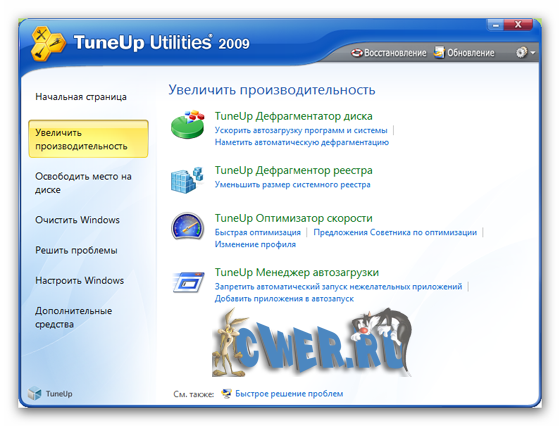Click the Быстрое решение проблем monitor icon
Viewport: 560px width, 426px height.
coord(226,394)
